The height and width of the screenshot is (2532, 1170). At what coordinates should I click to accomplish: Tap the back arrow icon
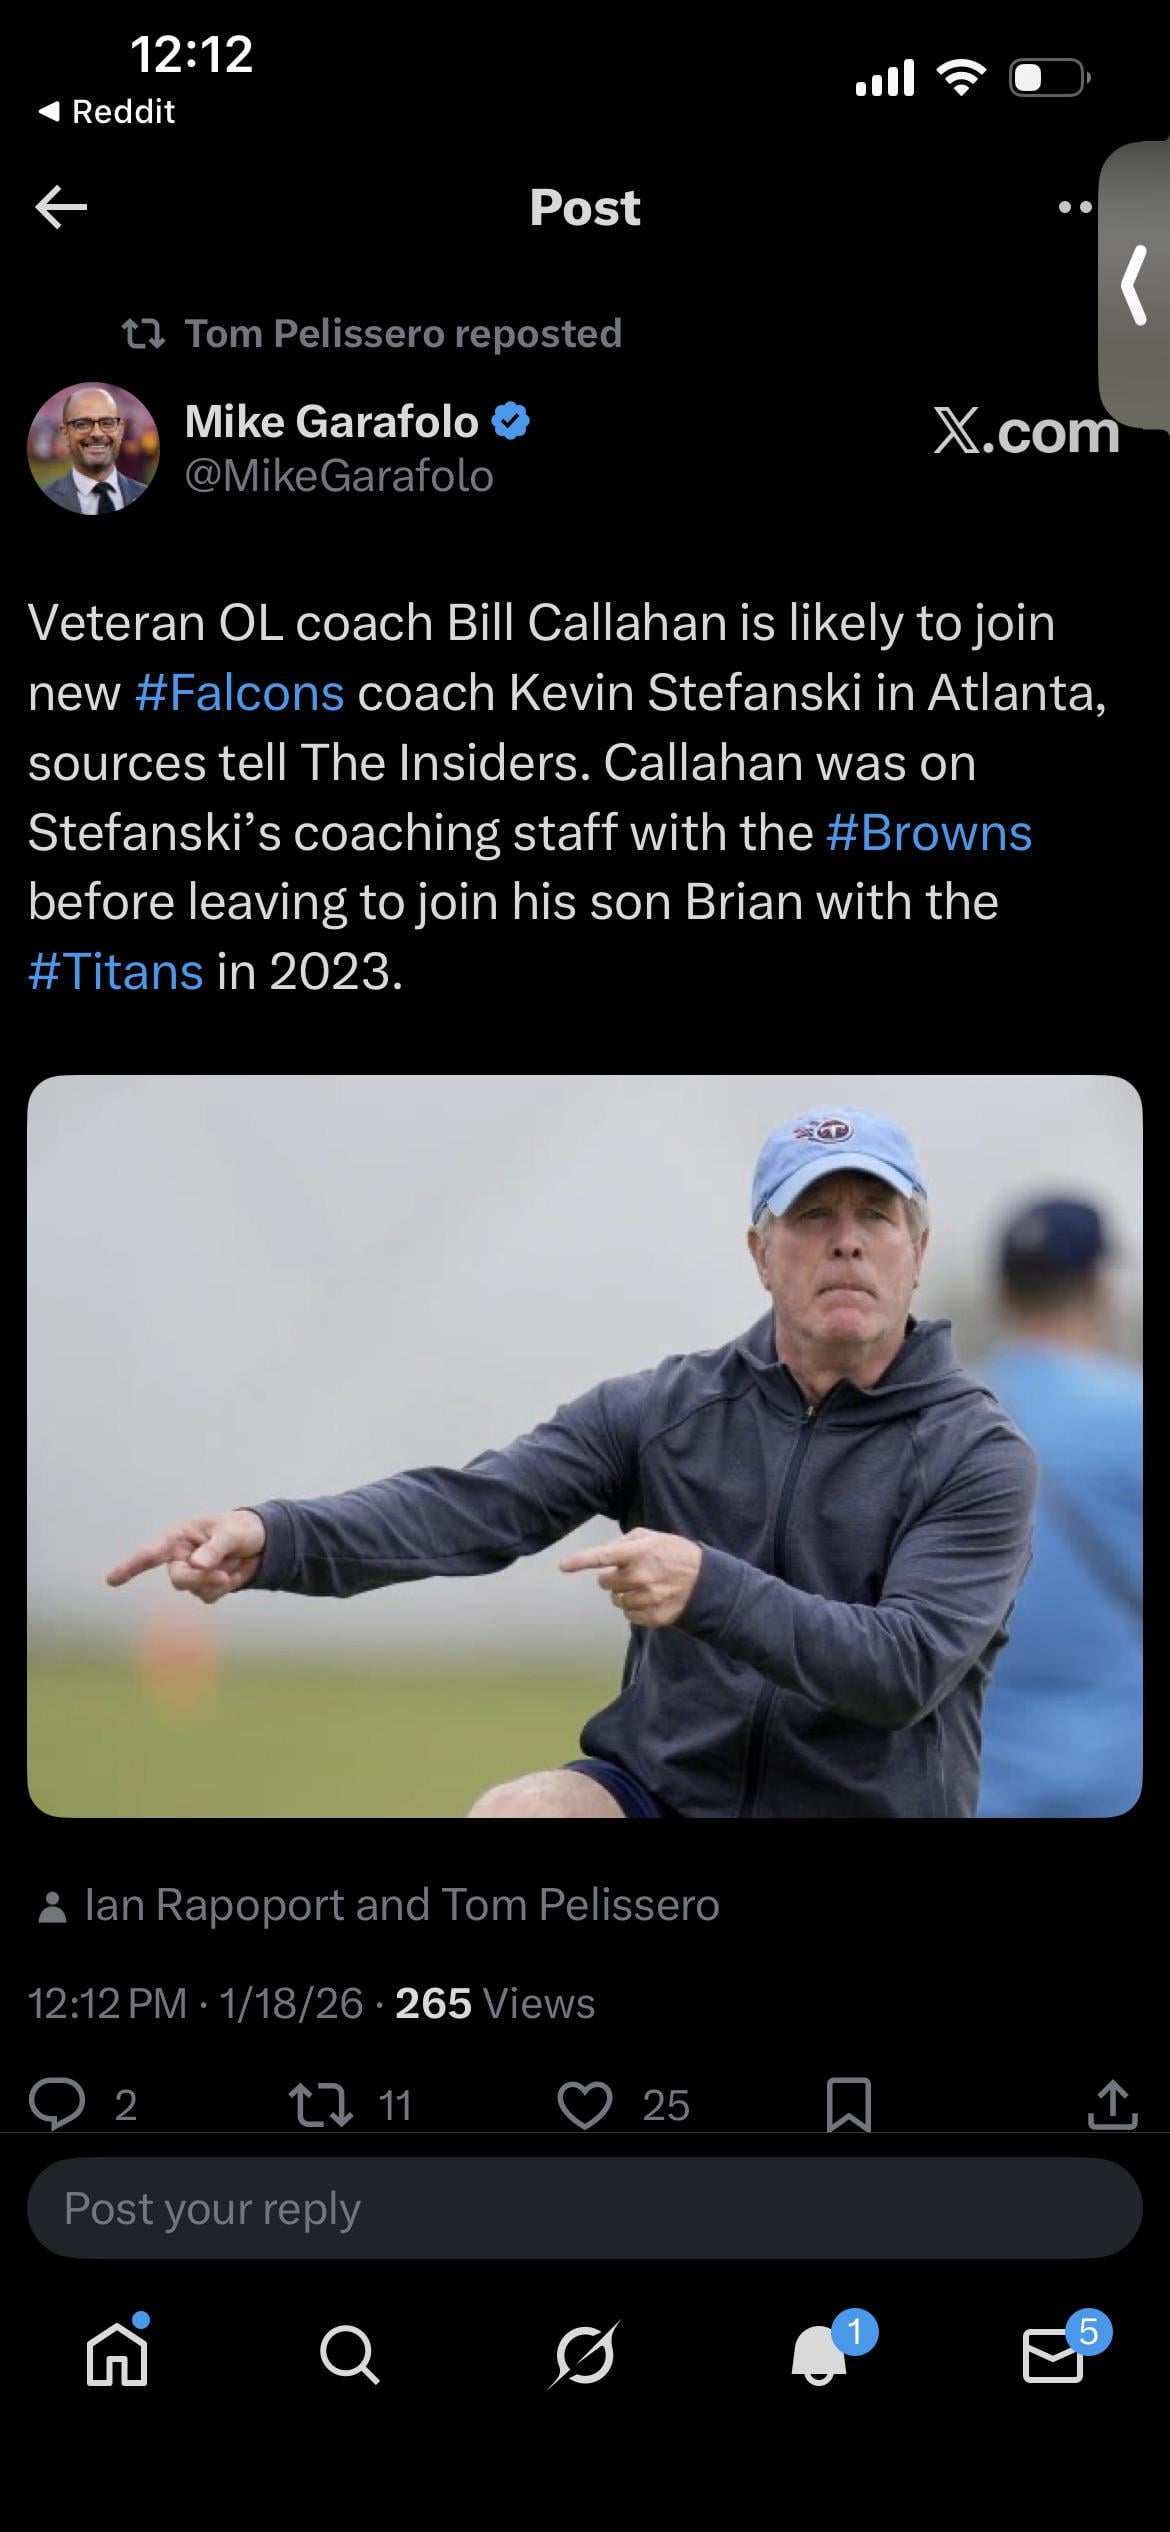61,207
